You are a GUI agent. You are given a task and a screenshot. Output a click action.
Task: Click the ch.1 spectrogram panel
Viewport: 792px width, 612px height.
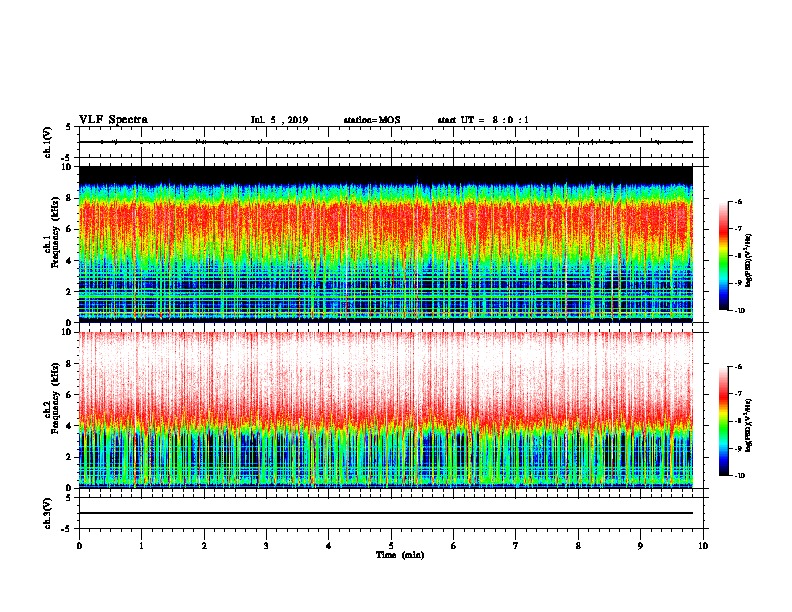(x=386, y=244)
